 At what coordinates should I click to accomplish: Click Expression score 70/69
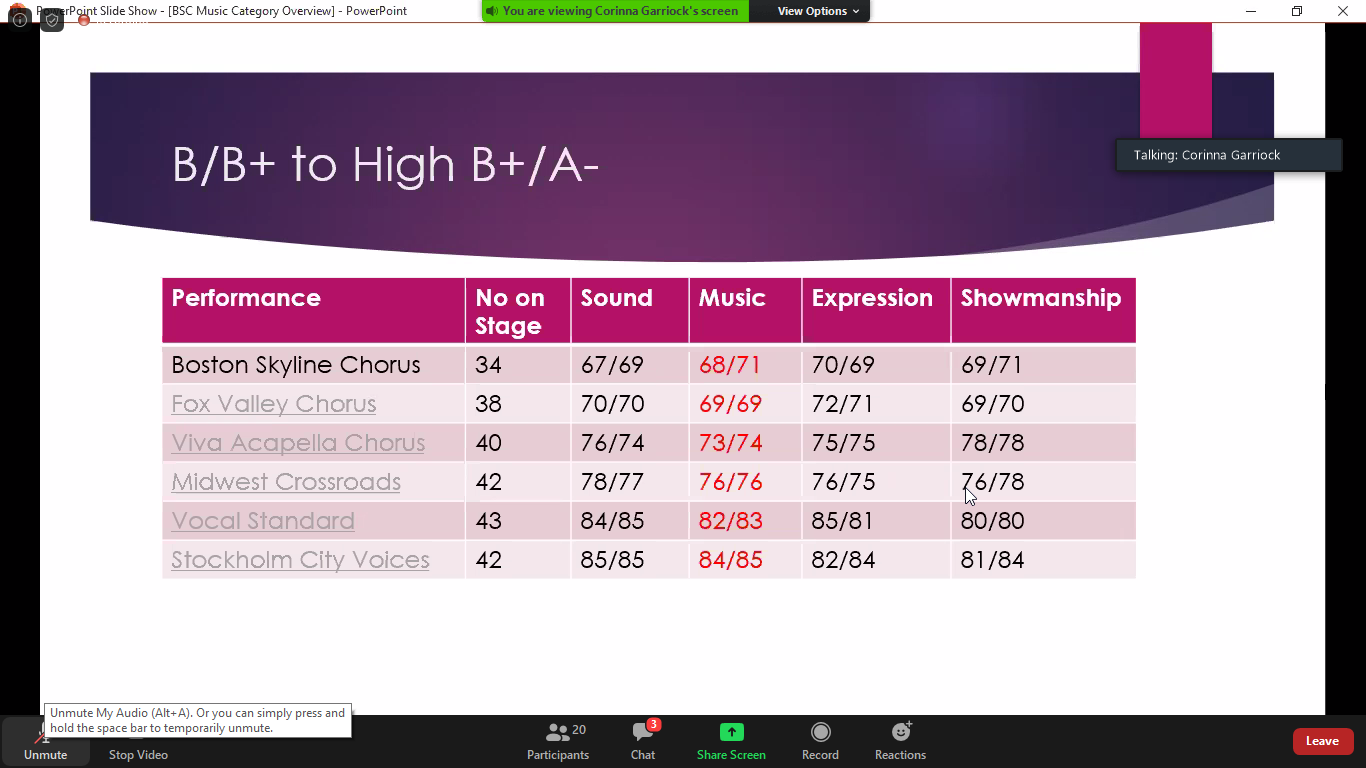(843, 365)
